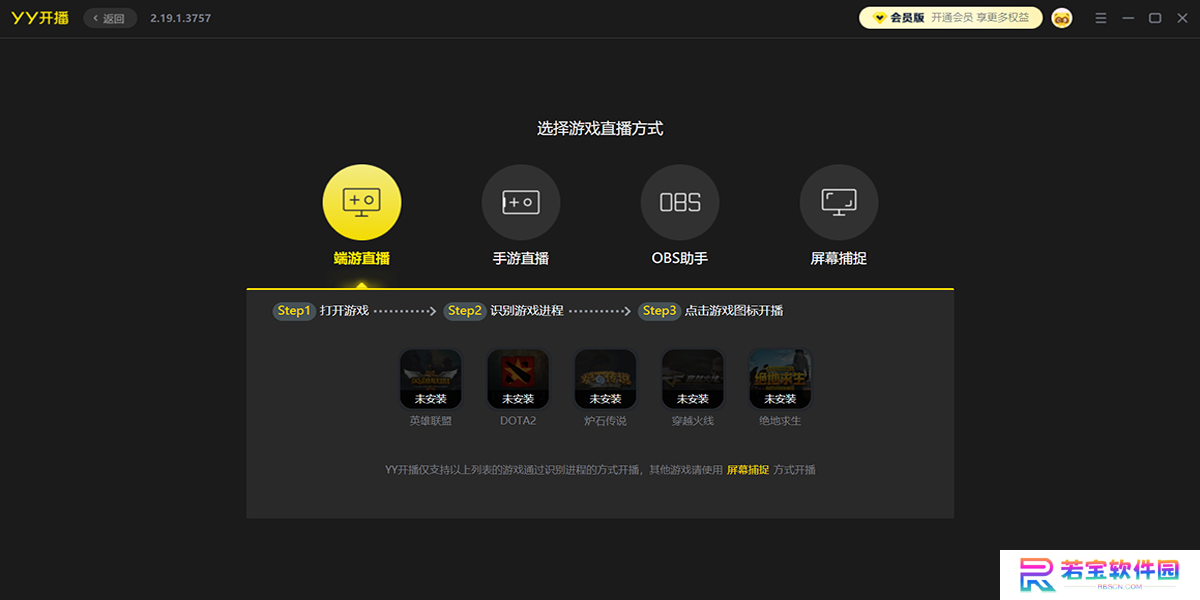Click the 打开游戏 step text
The height and width of the screenshot is (600, 1200).
pos(345,311)
